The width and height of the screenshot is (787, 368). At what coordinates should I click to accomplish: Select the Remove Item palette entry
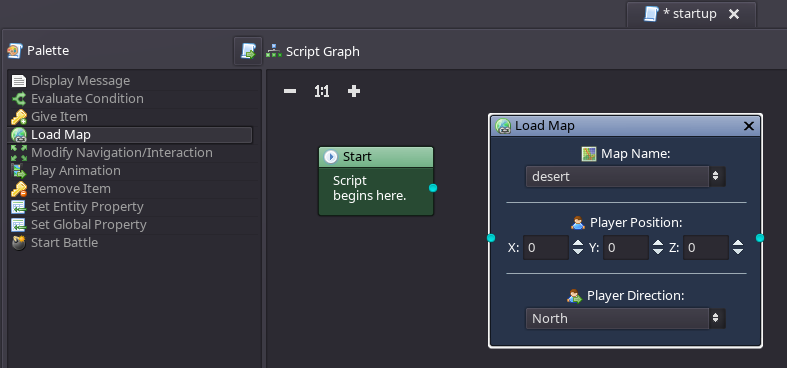click(x=132, y=189)
